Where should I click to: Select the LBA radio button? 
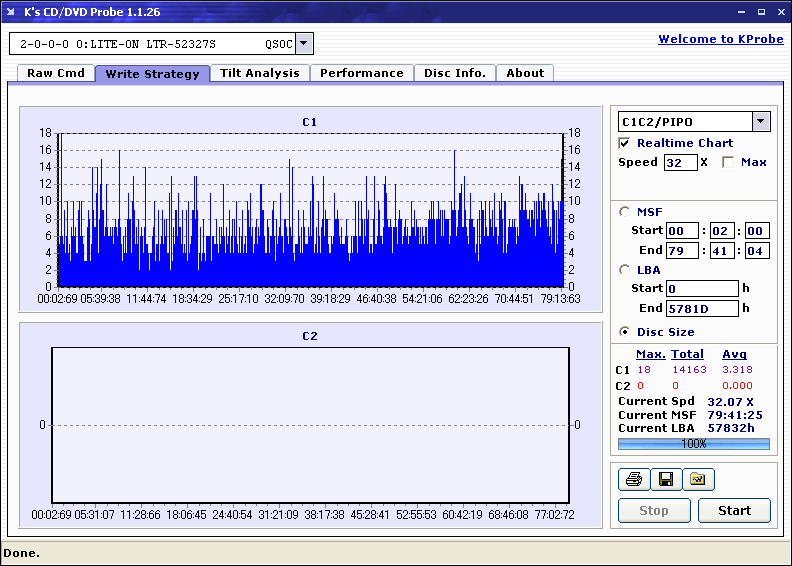(625, 270)
